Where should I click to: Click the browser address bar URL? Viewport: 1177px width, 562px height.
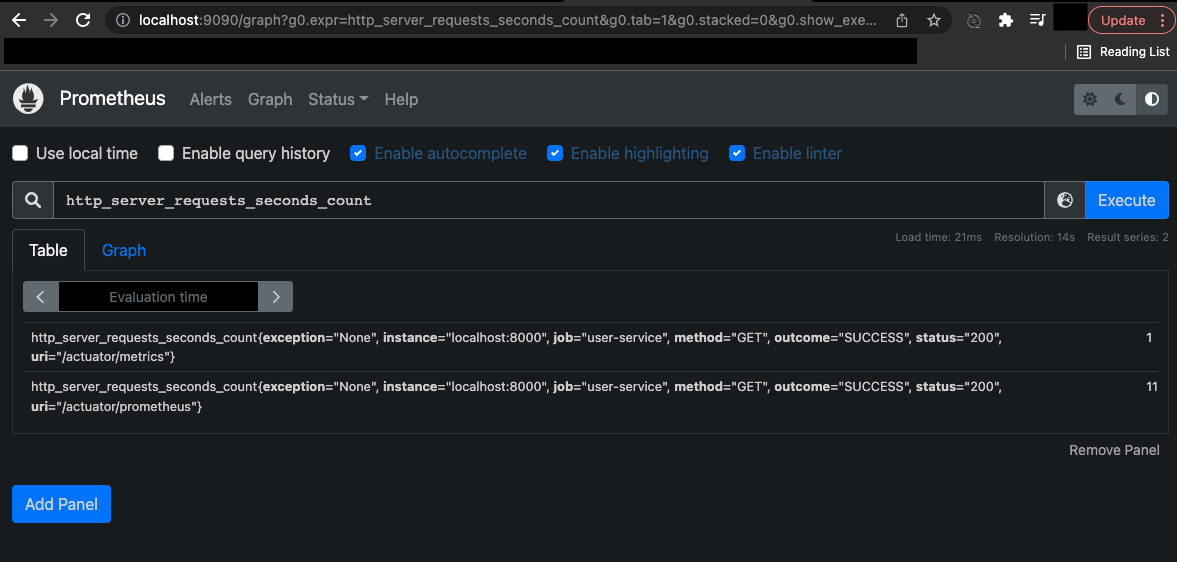click(x=508, y=20)
